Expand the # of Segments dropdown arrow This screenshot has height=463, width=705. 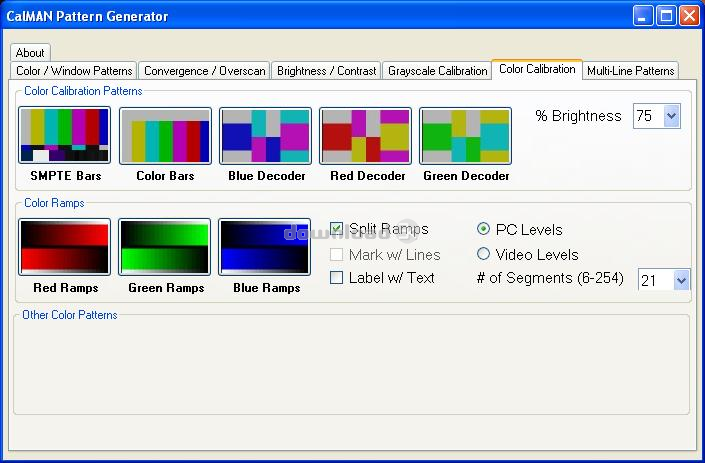coord(681,280)
